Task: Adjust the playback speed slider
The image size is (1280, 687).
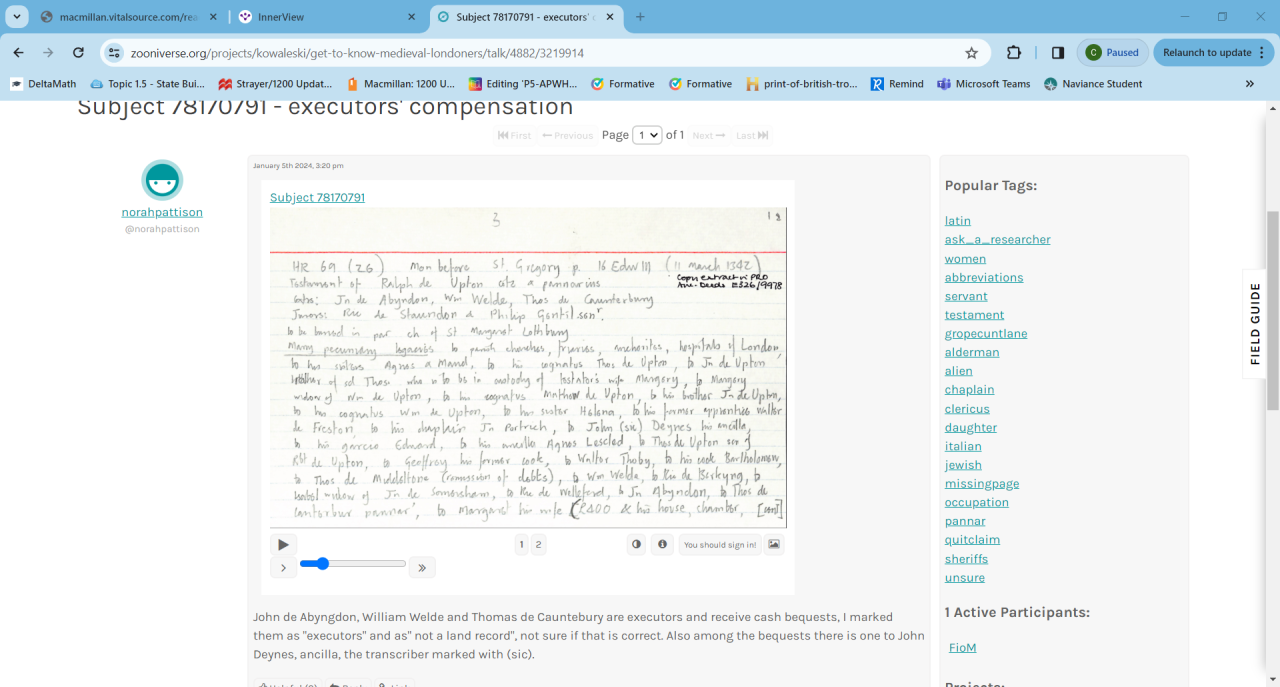Action: point(353,564)
